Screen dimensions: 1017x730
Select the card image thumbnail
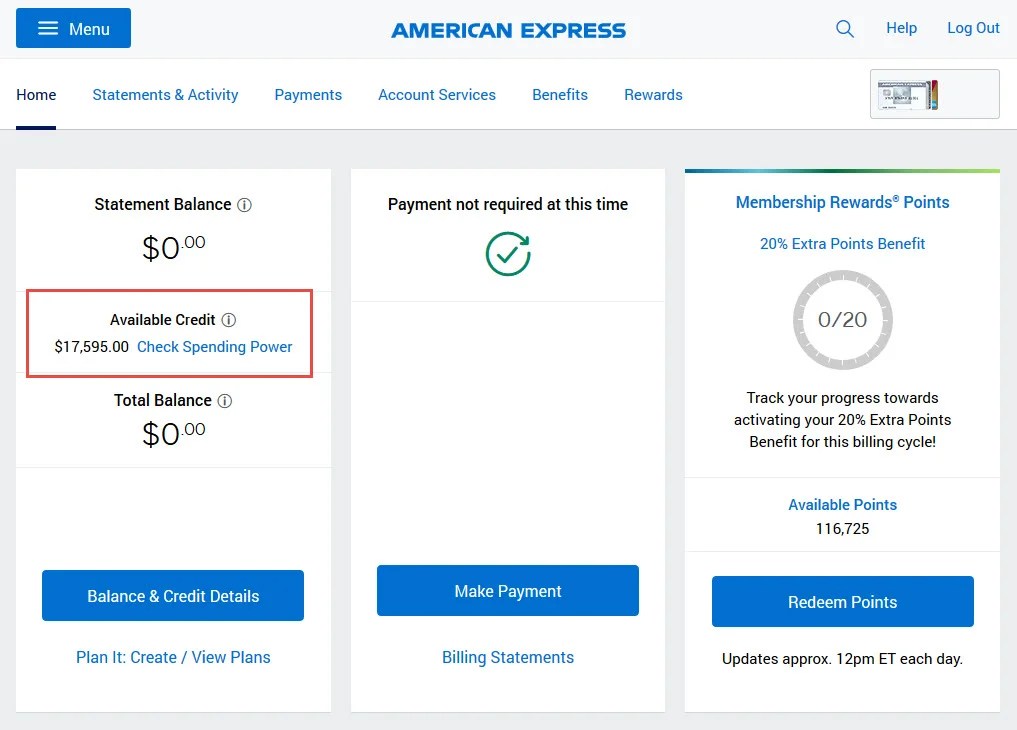(x=934, y=95)
